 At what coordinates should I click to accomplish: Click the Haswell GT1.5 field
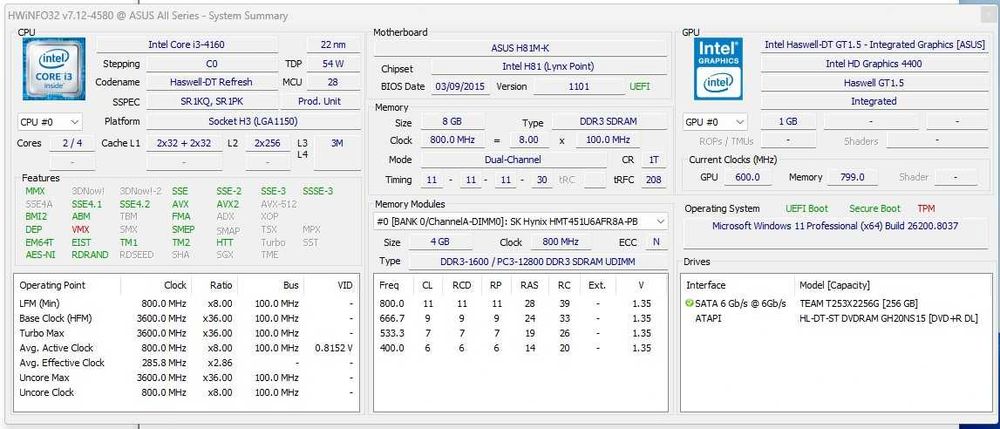[874, 83]
